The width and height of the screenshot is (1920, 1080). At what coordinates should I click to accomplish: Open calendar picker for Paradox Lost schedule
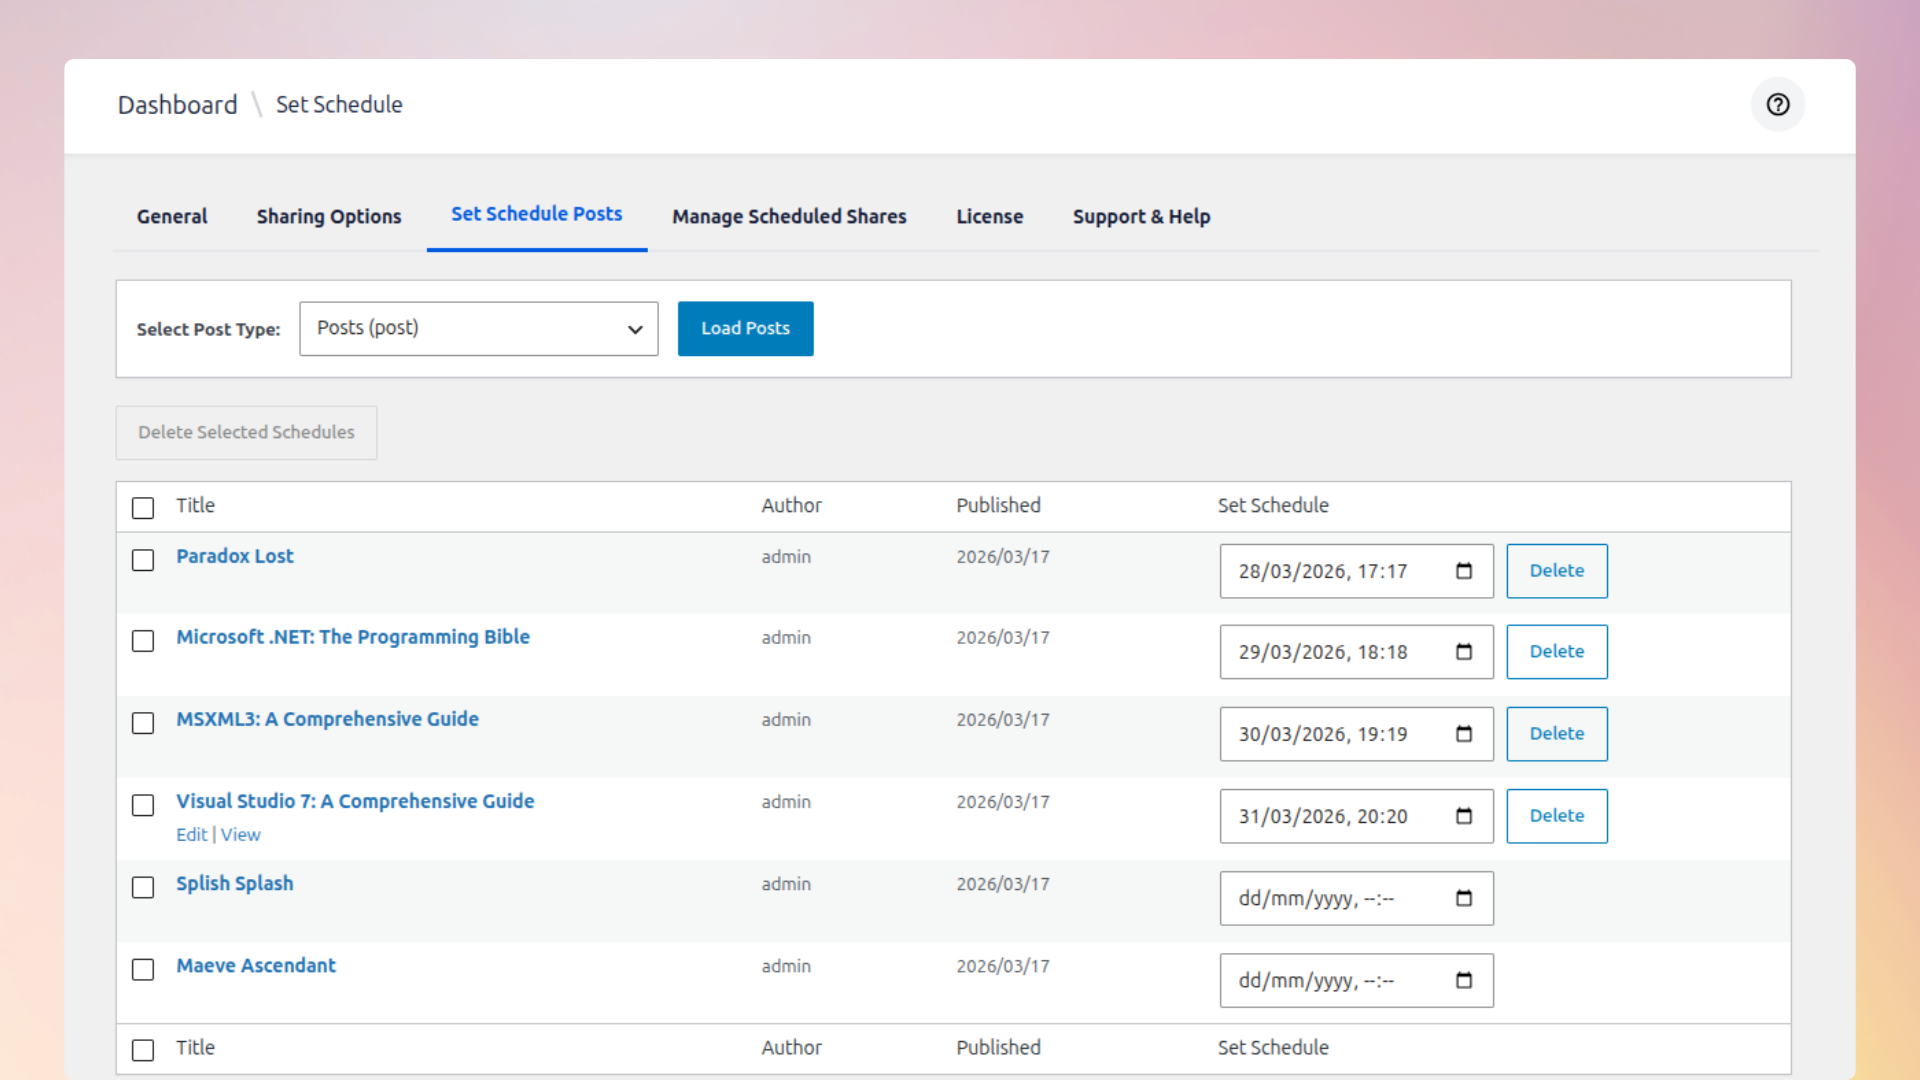[x=1464, y=571]
